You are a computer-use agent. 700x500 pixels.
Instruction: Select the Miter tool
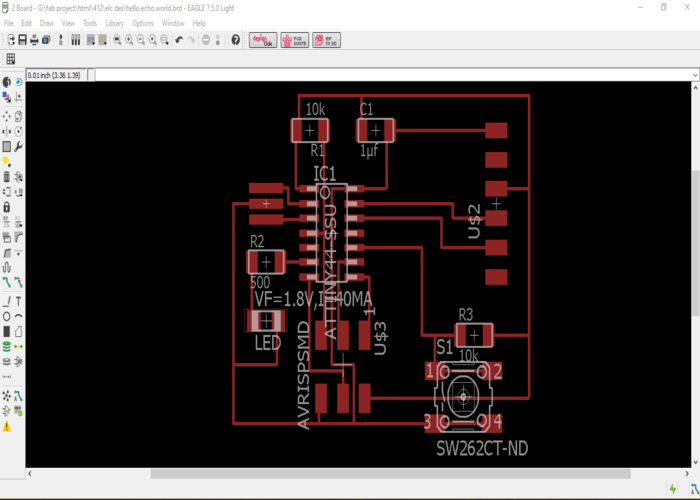(x=18, y=237)
